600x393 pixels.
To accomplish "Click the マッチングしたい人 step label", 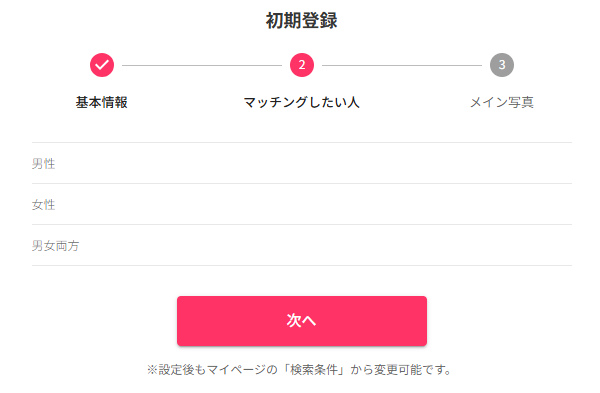I will [302, 102].
